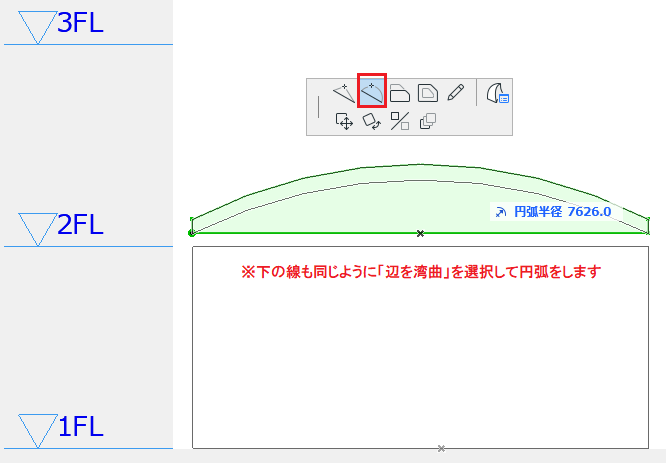
Task: Click the green node at shell's left corner
Action: coord(192,233)
